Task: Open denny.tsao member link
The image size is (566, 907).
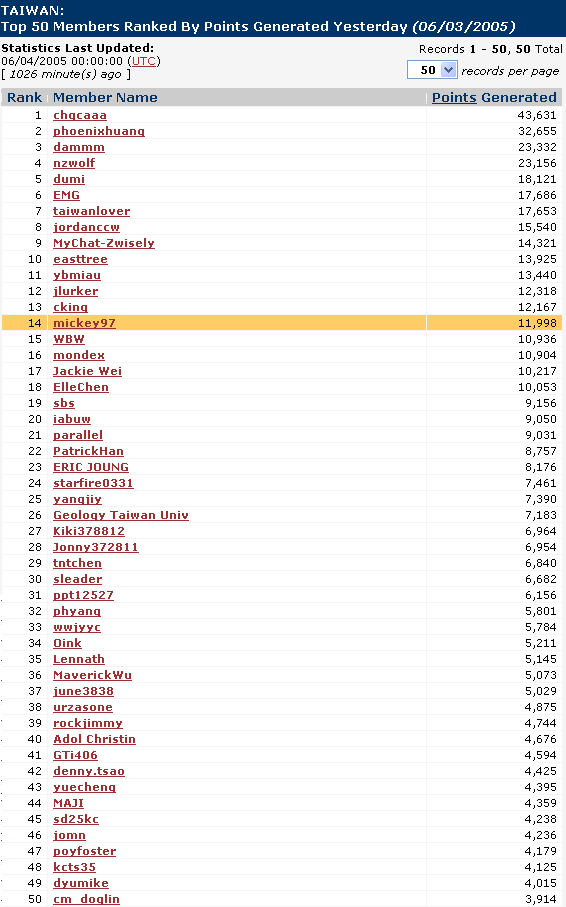Action: point(89,771)
